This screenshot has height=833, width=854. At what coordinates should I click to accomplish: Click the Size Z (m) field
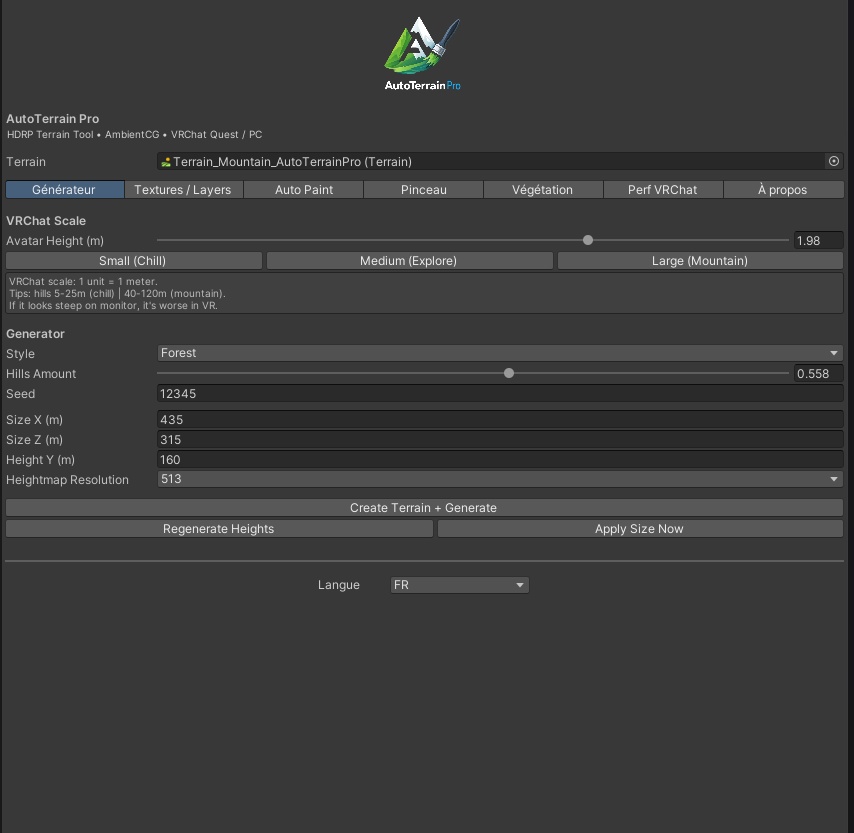pos(500,440)
